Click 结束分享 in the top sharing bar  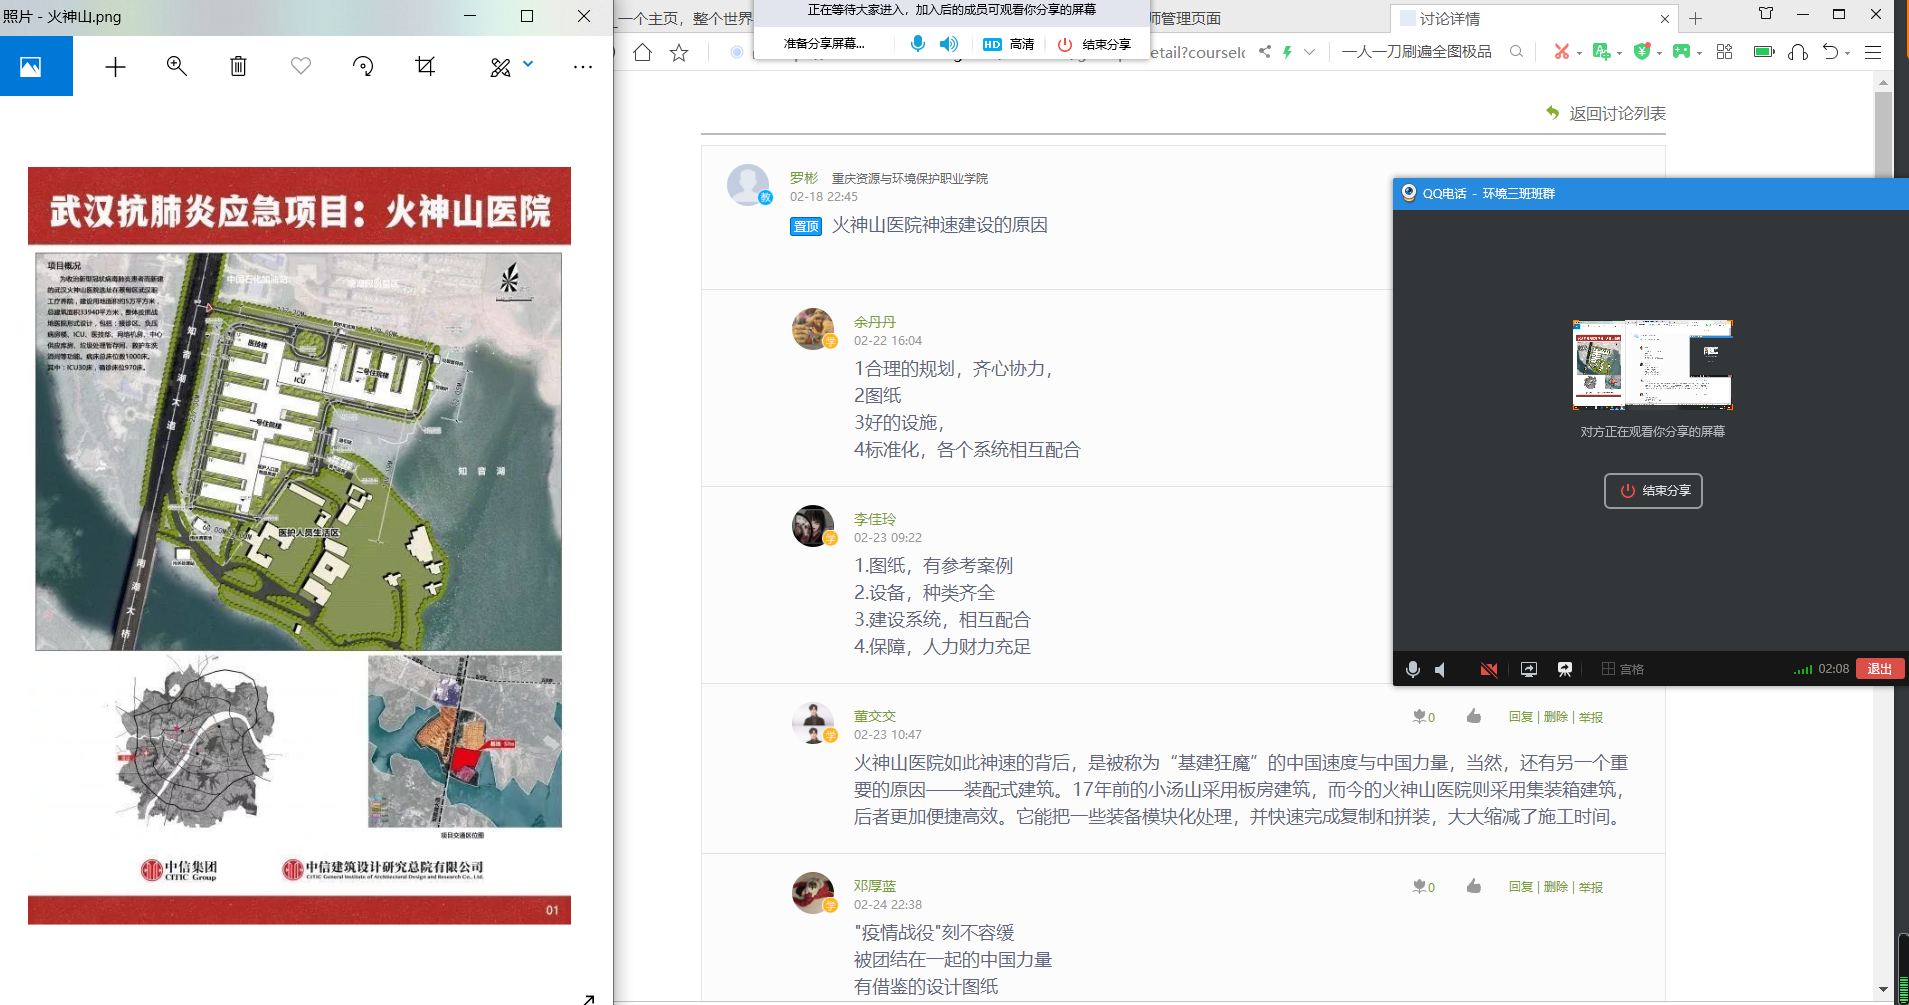(1095, 44)
